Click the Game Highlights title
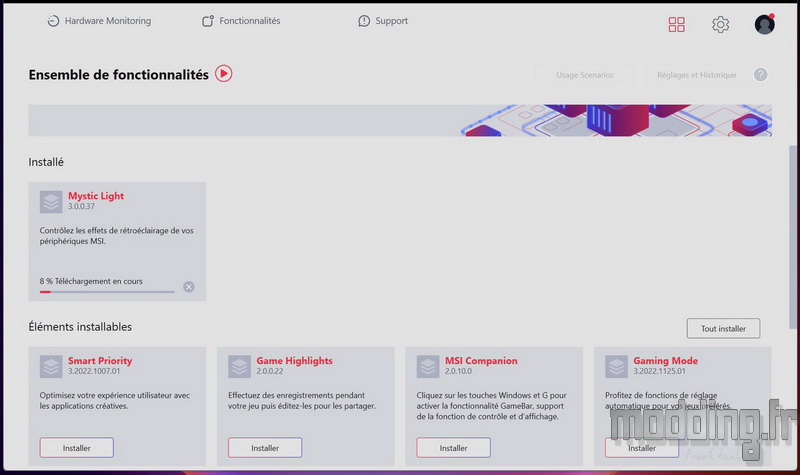The height and width of the screenshot is (475, 800). point(294,361)
